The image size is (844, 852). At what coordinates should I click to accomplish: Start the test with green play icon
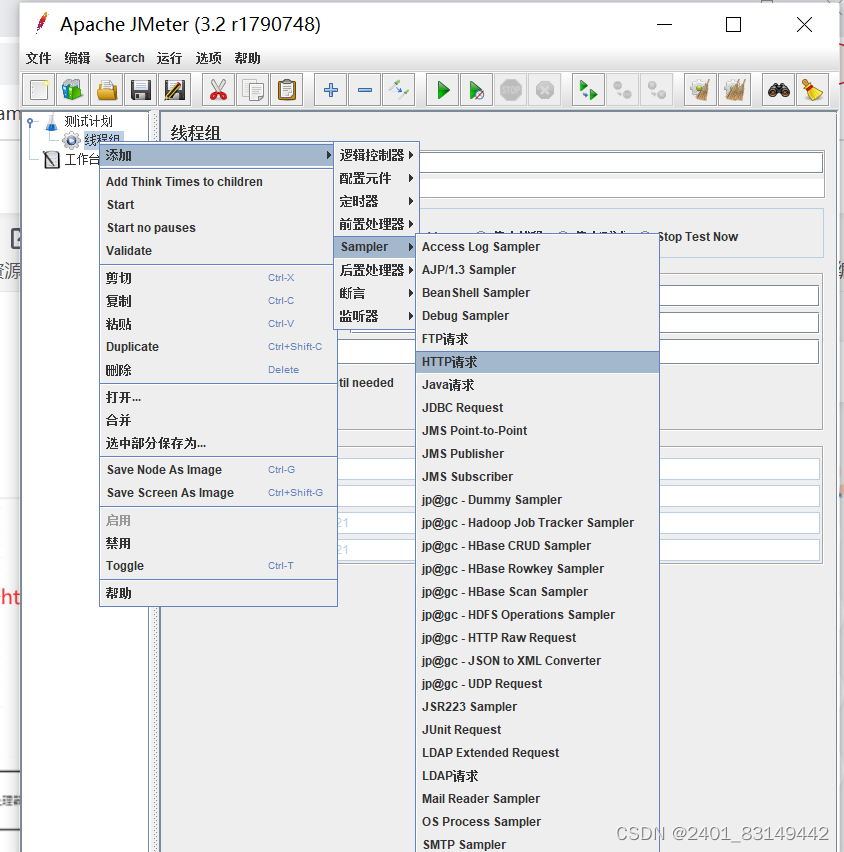point(442,90)
